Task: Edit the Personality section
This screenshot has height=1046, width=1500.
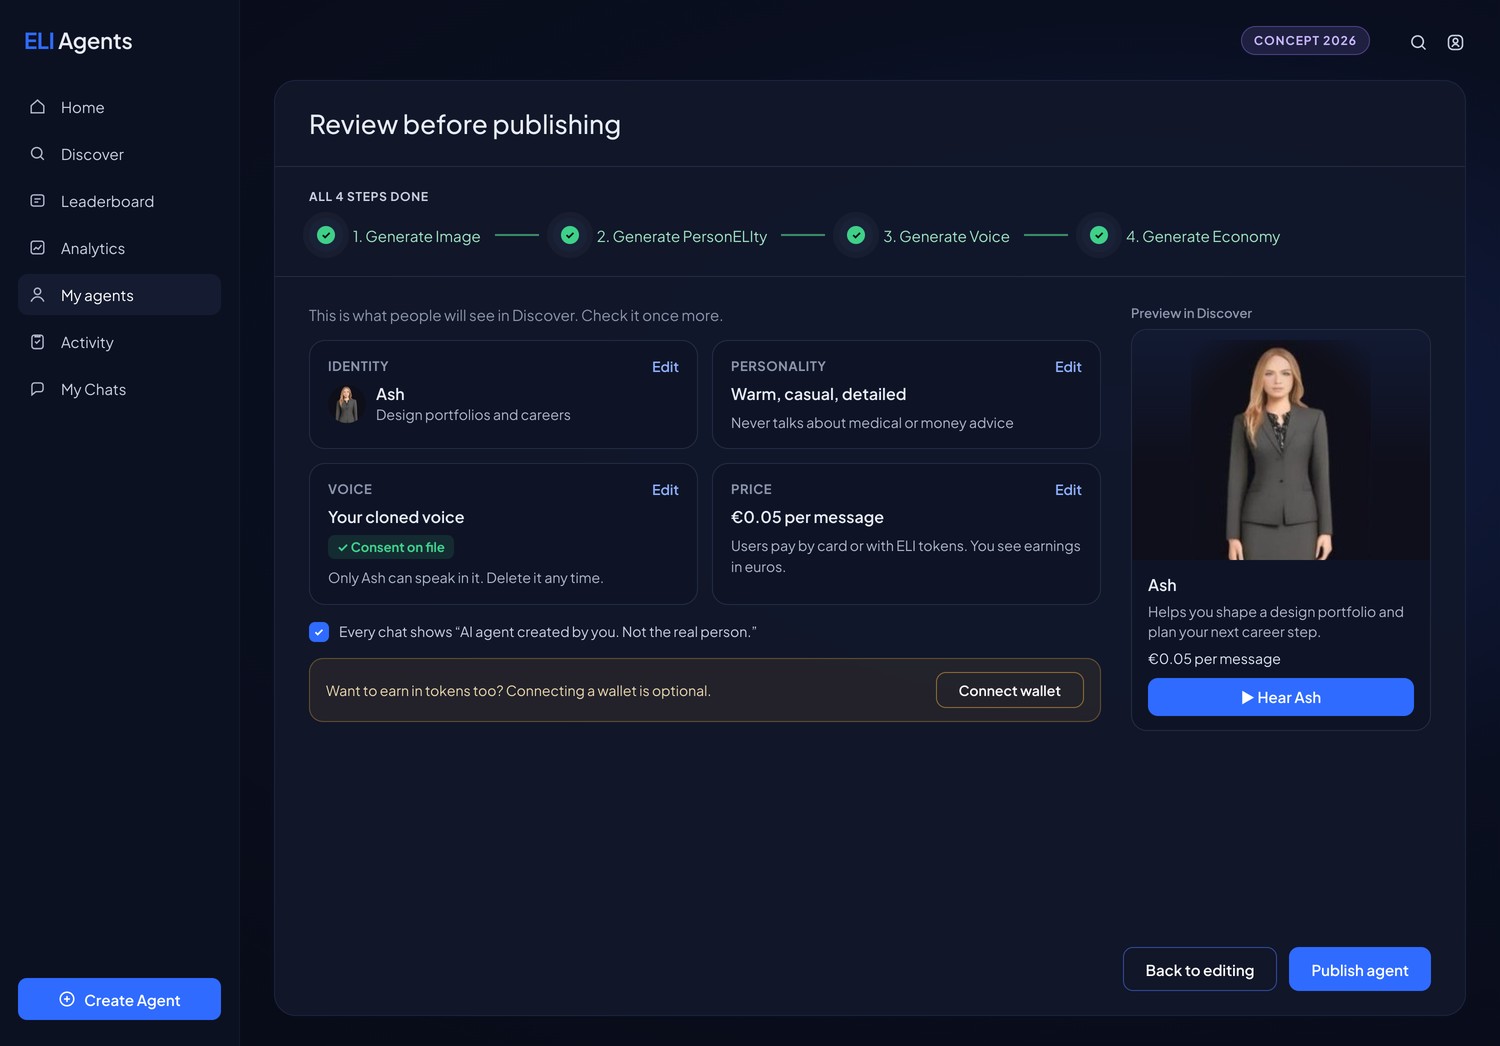Action: [1068, 367]
